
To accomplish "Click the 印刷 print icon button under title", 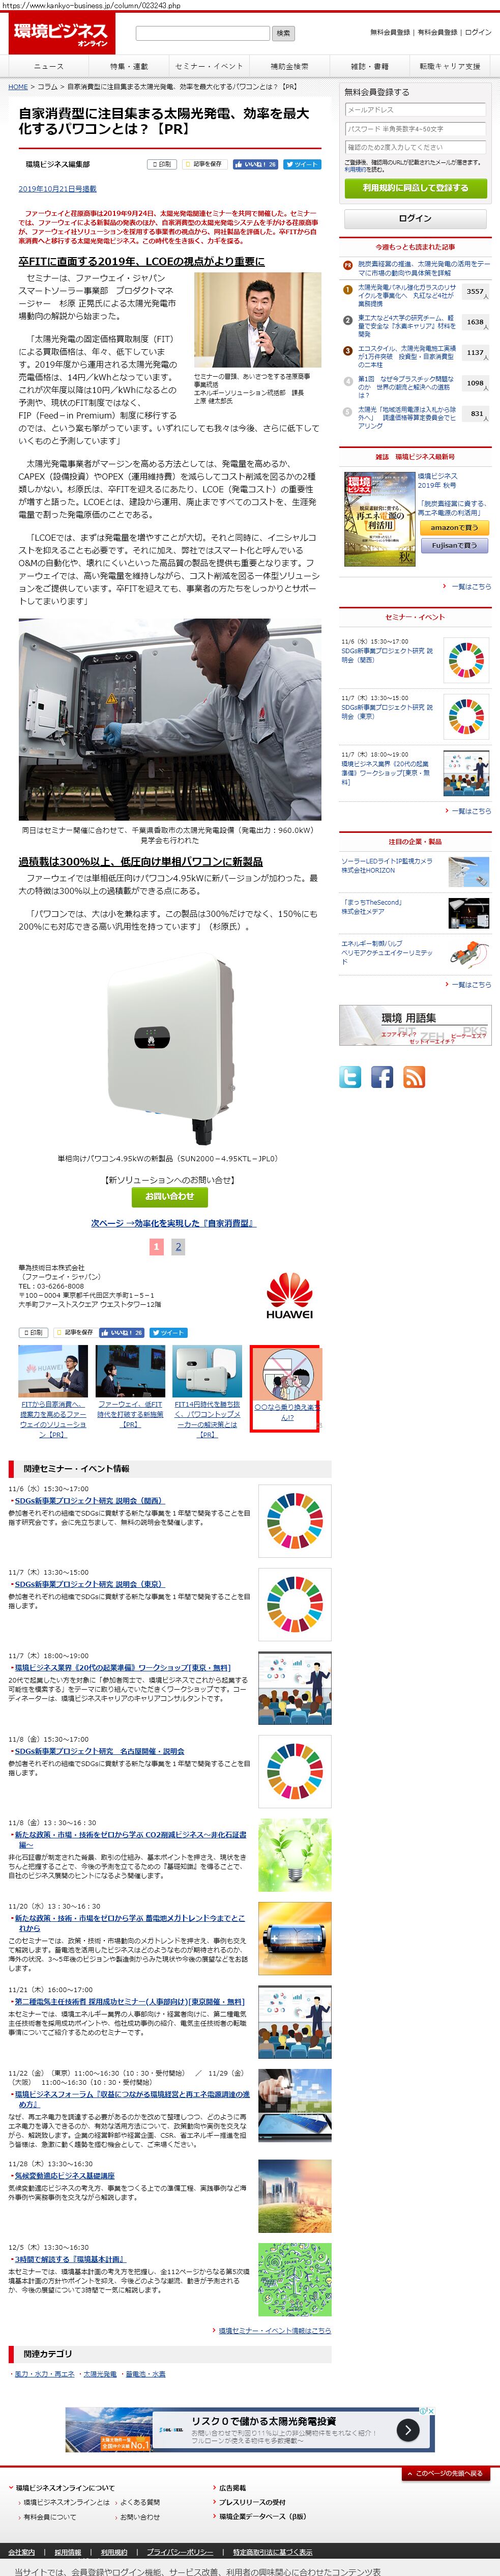I will 160,164.
